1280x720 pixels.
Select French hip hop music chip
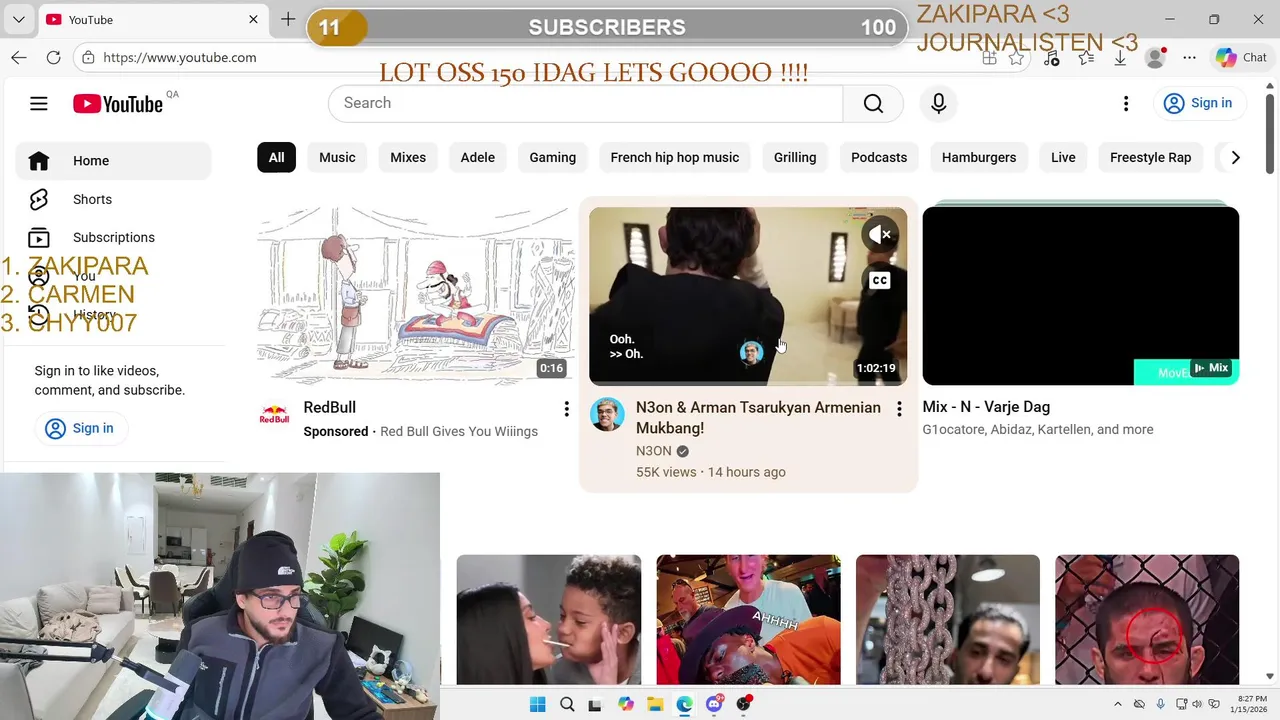tap(675, 157)
